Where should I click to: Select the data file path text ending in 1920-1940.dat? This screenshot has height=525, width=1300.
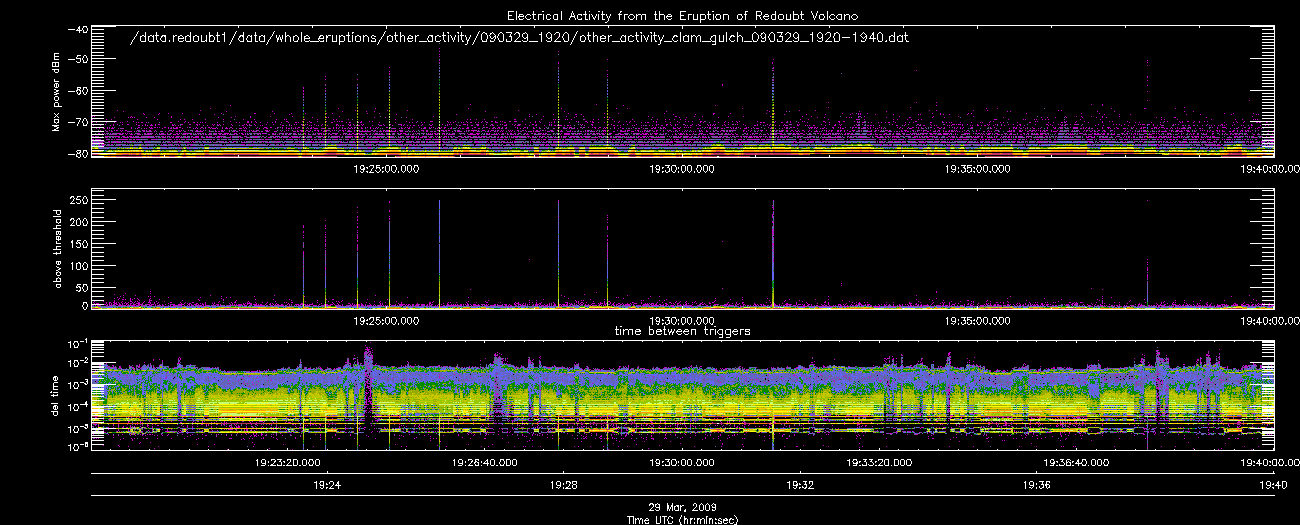tap(521, 38)
